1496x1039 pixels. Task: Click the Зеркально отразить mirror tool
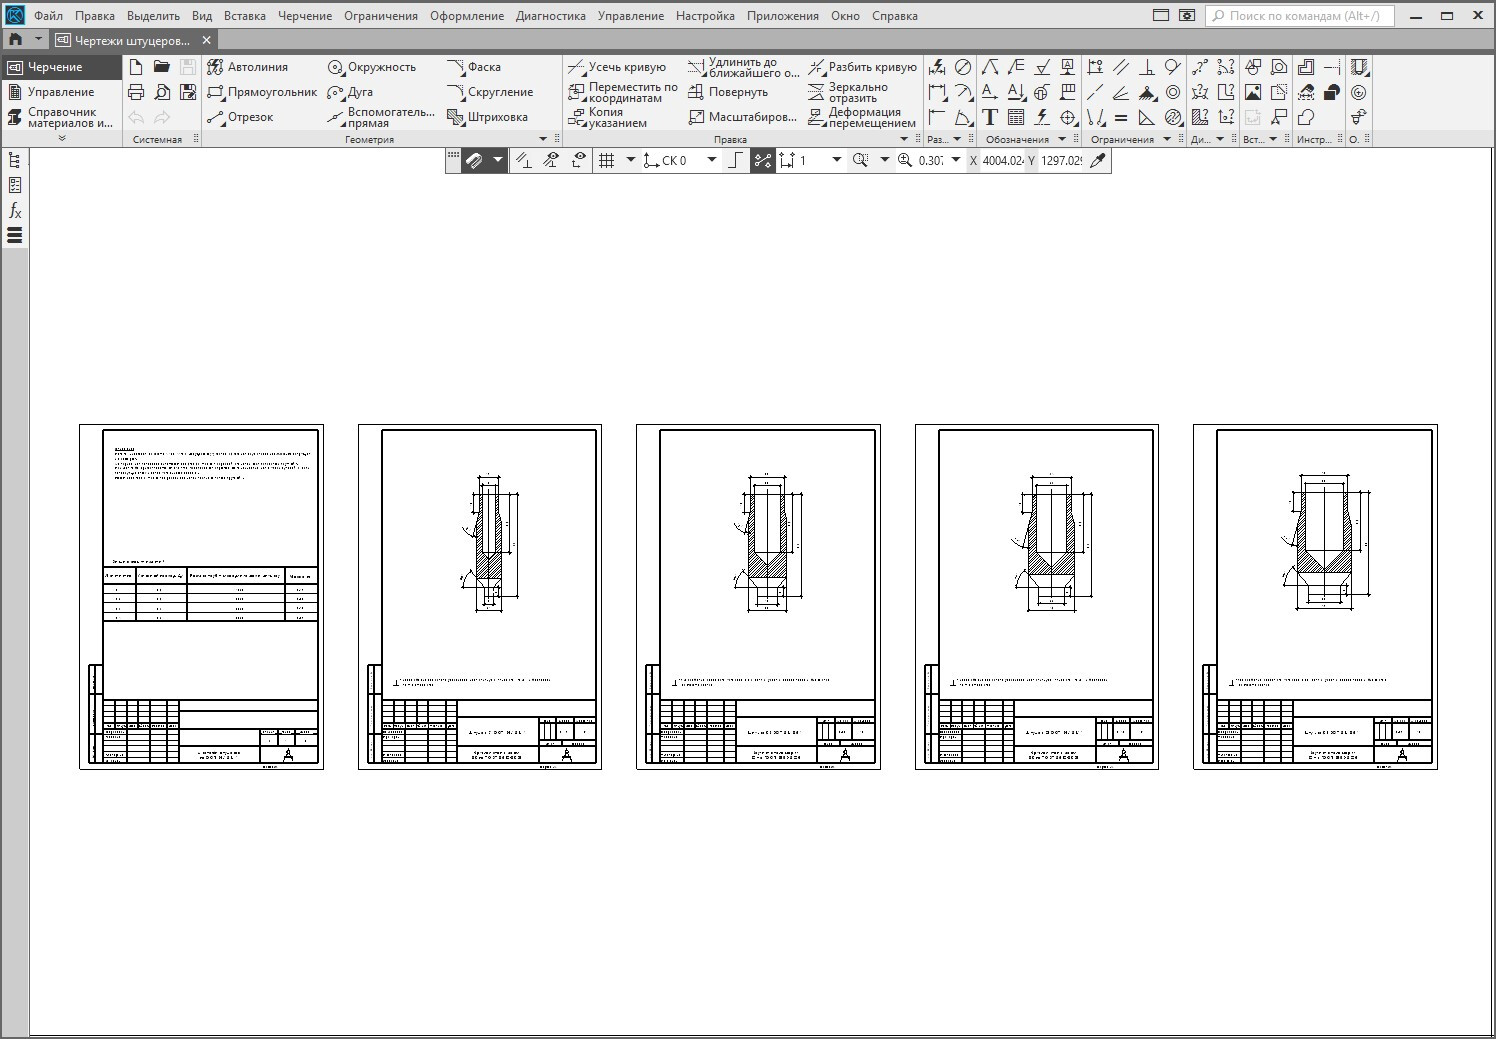point(860,92)
